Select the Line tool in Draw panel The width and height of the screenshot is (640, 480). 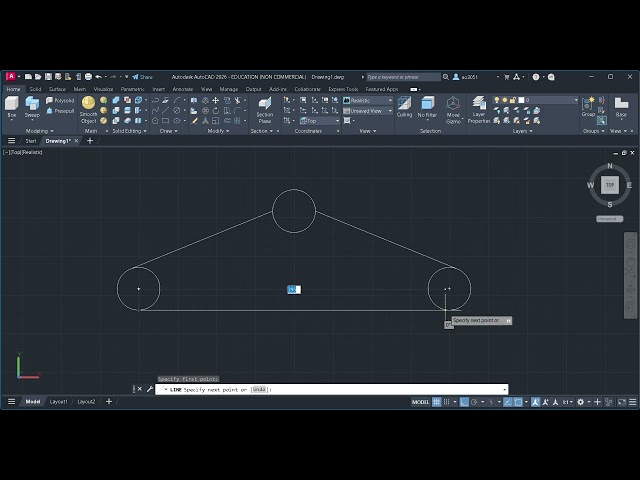click(x=165, y=111)
